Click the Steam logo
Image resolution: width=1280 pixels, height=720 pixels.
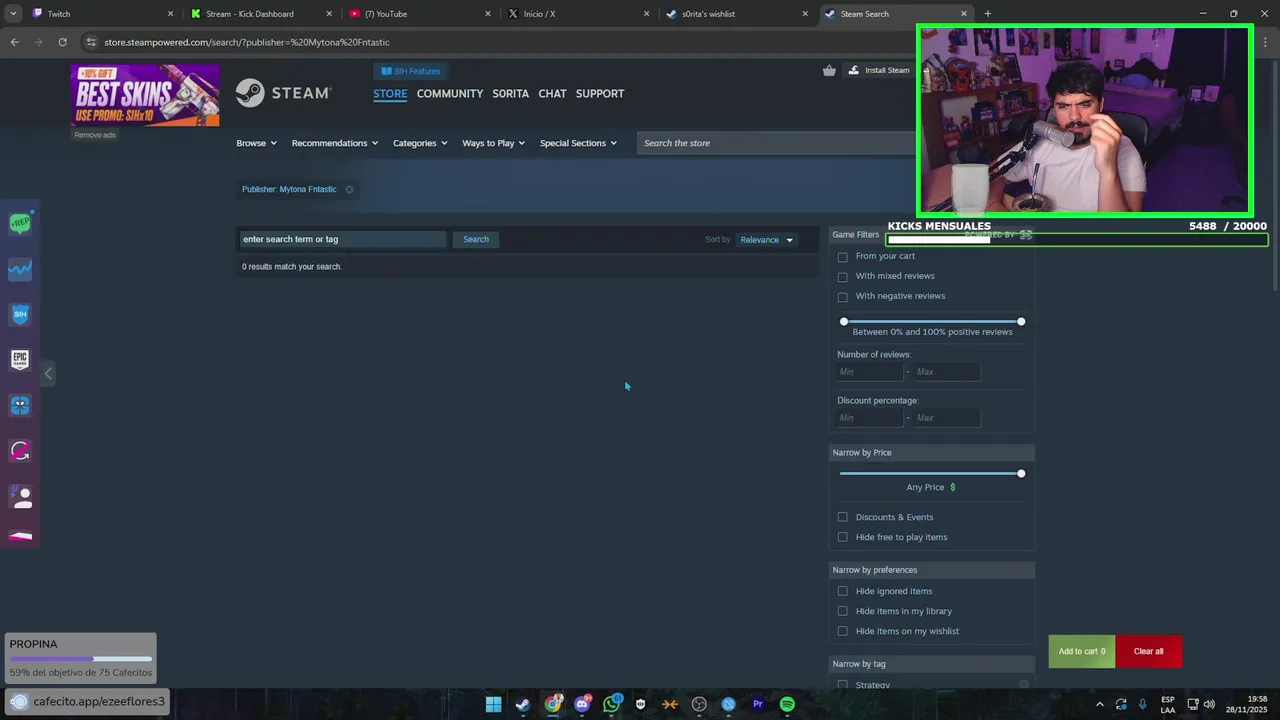[x=283, y=93]
